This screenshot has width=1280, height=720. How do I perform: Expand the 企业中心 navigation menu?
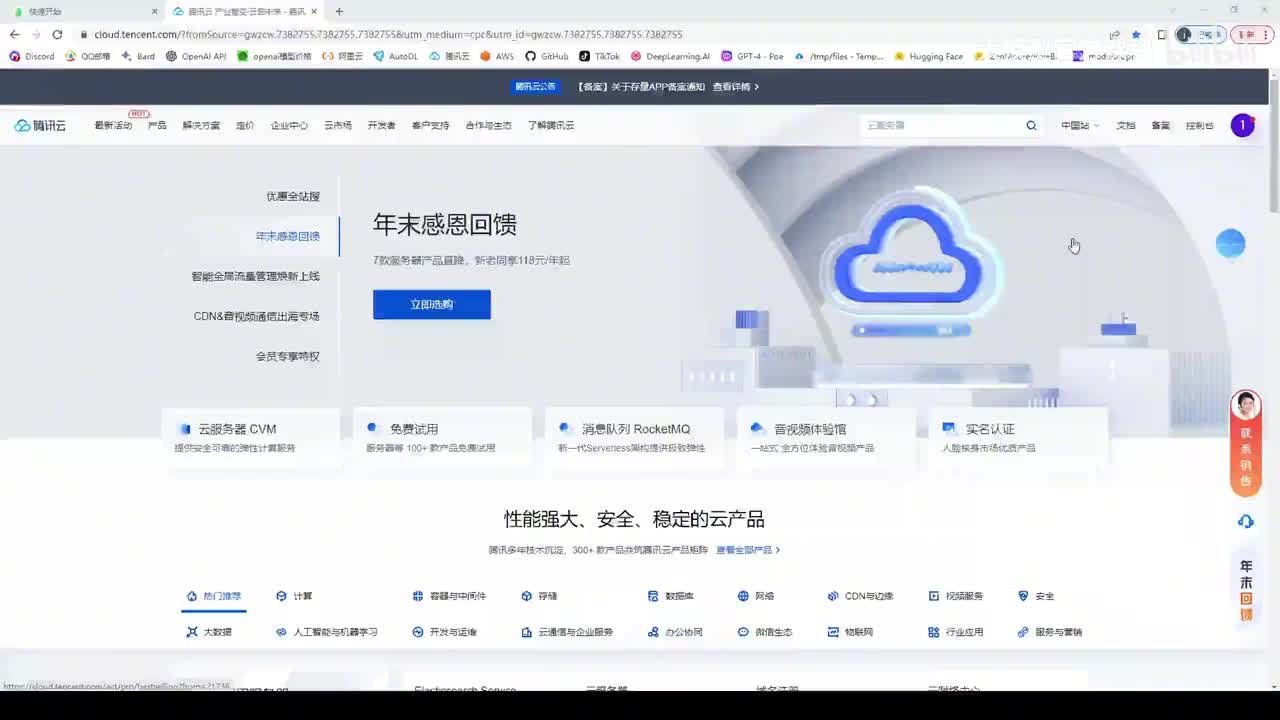[x=289, y=125]
